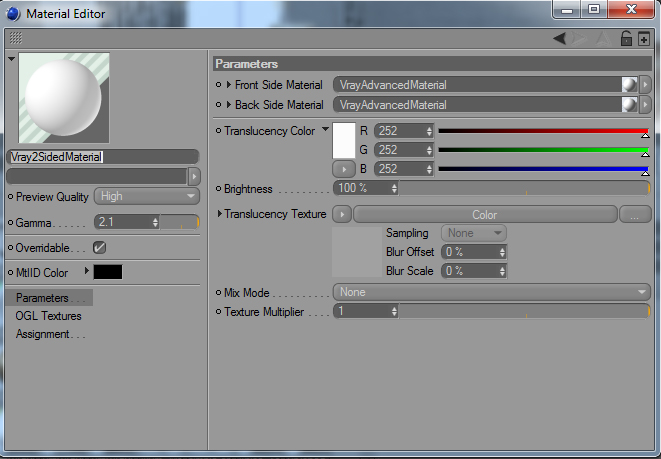
Task: Collapse the material preview with the triangle
Action: coord(11,59)
